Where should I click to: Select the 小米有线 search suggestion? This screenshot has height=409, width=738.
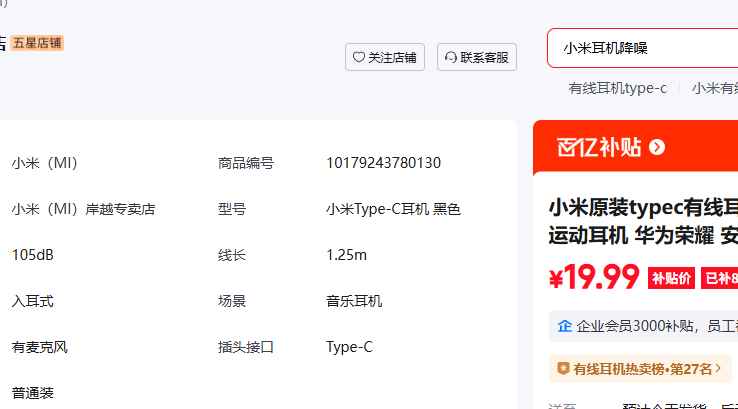714,88
